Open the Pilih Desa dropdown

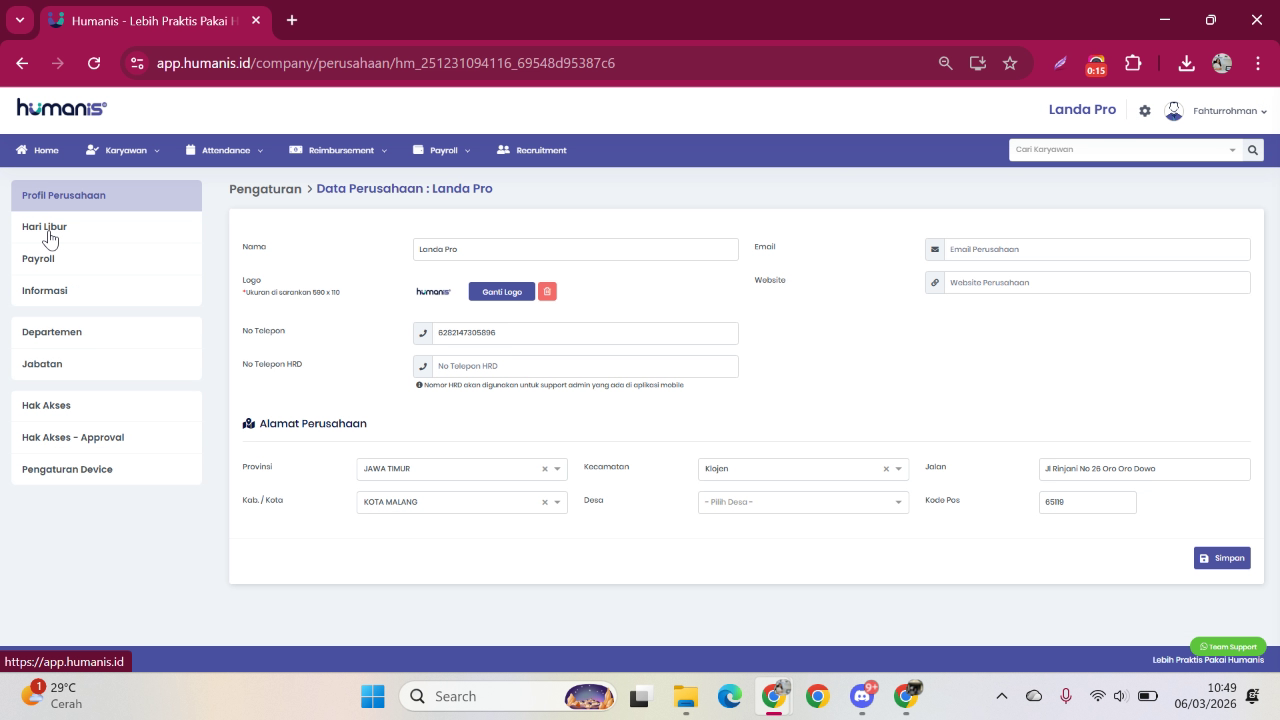[803, 502]
